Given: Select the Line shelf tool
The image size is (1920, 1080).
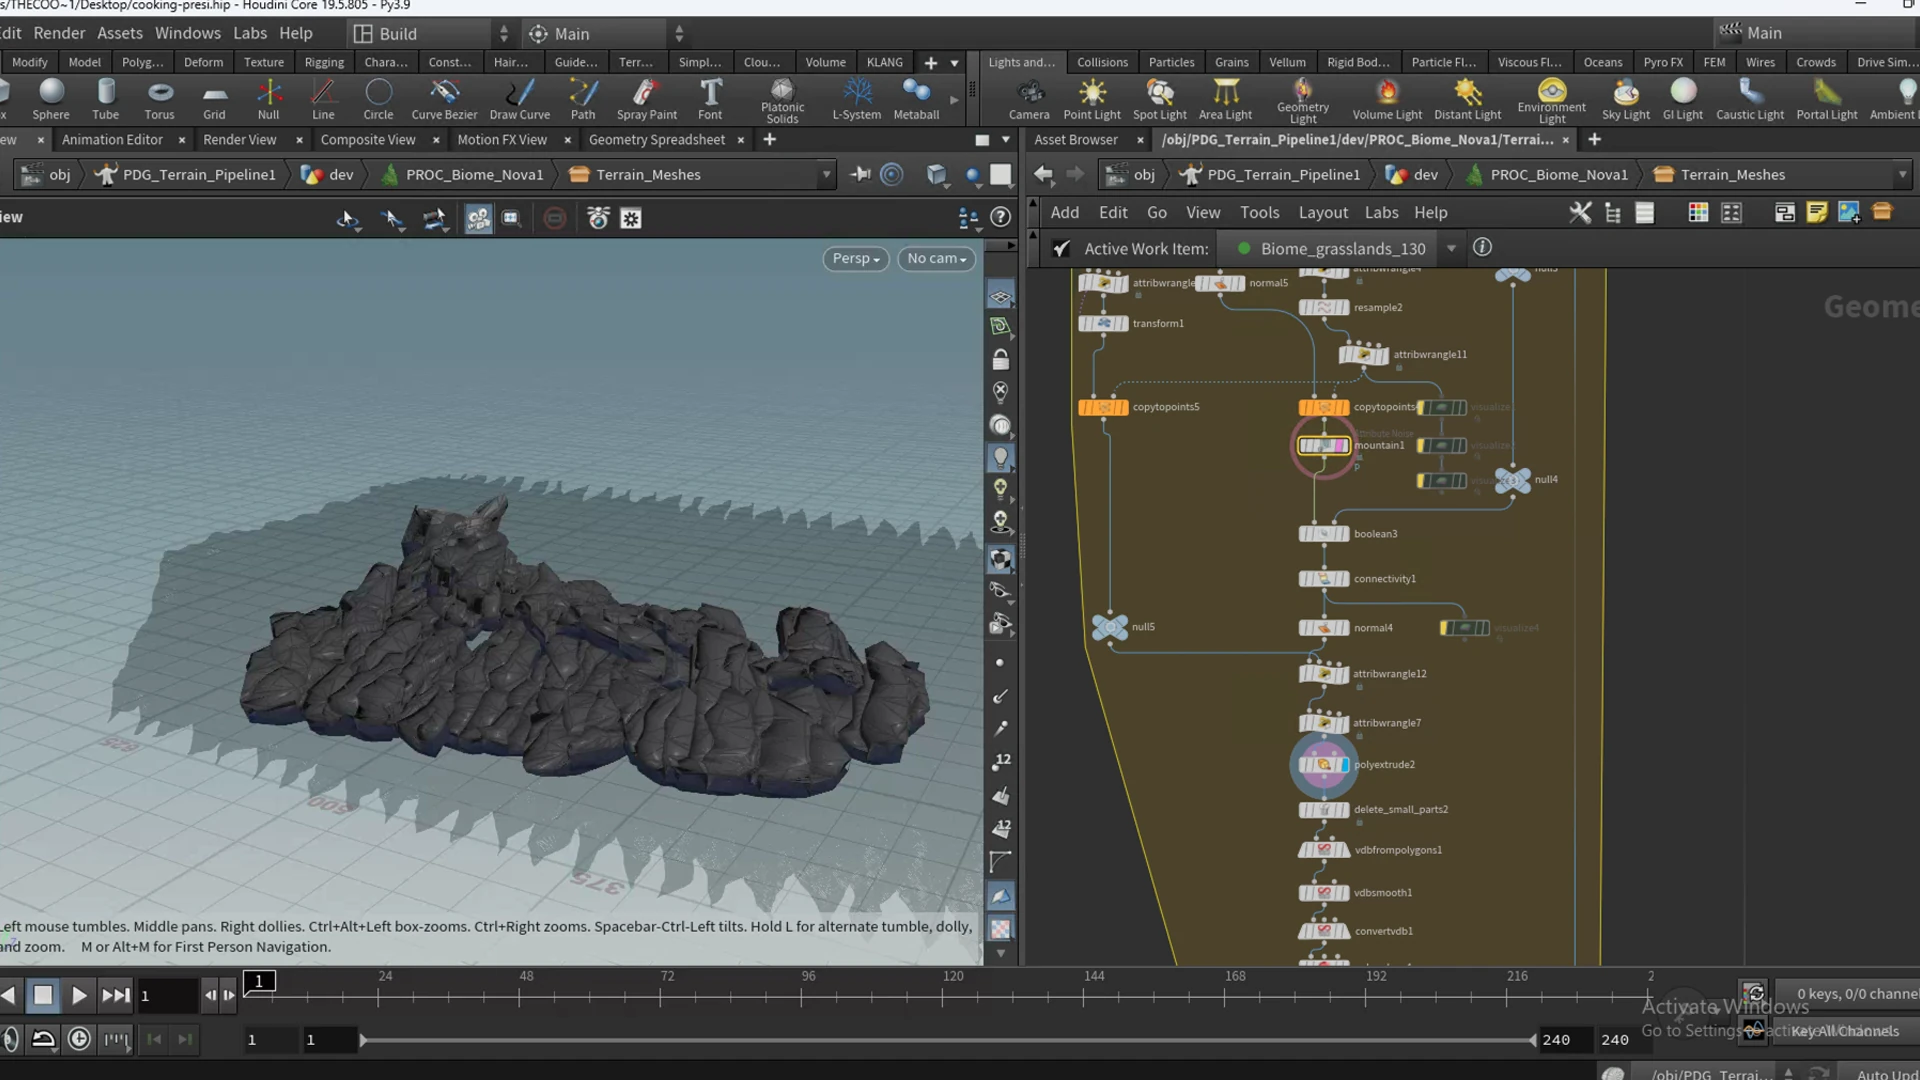Looking at the screenshot, I should 323,100.
